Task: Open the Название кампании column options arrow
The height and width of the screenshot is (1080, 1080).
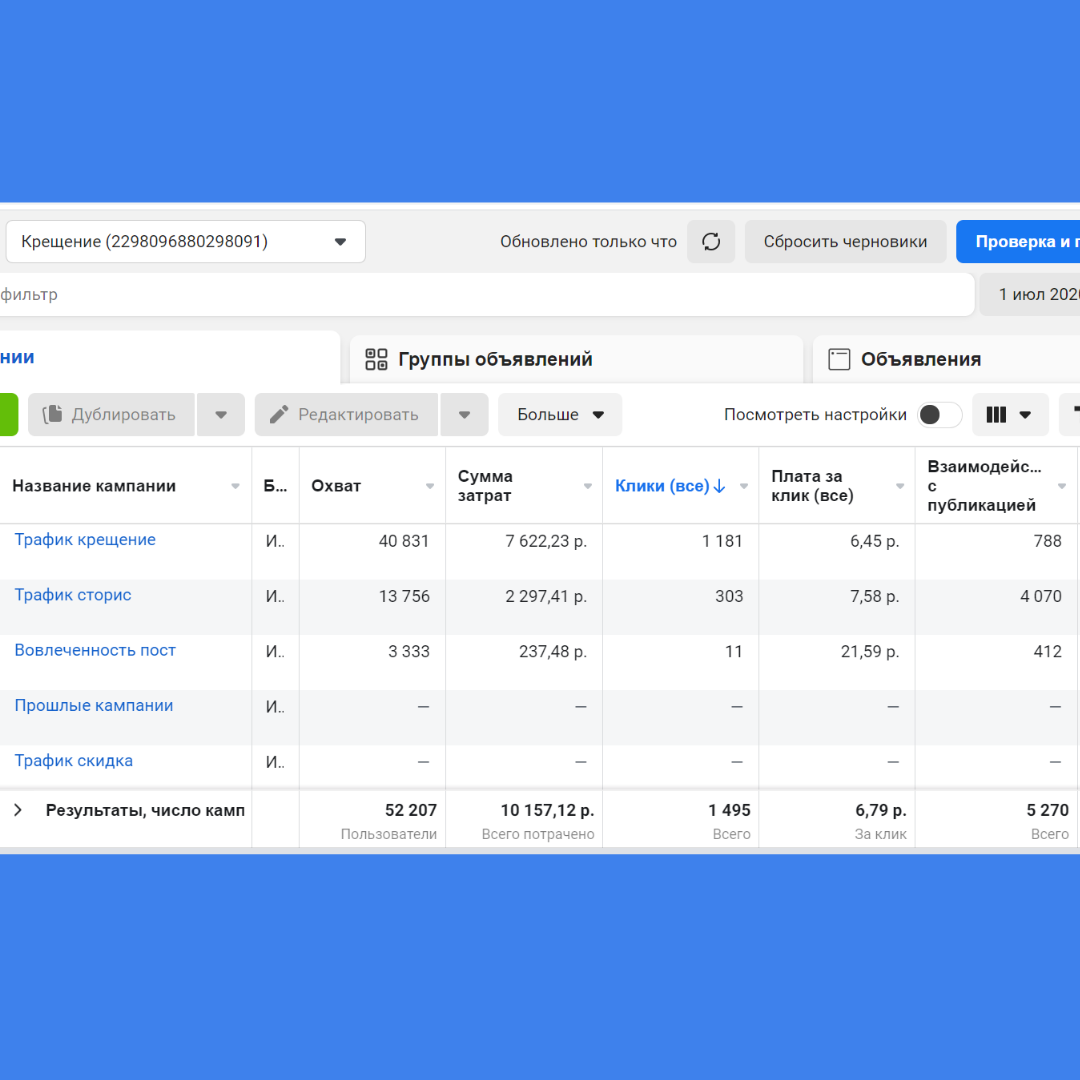Action: (x=236, y=486)
